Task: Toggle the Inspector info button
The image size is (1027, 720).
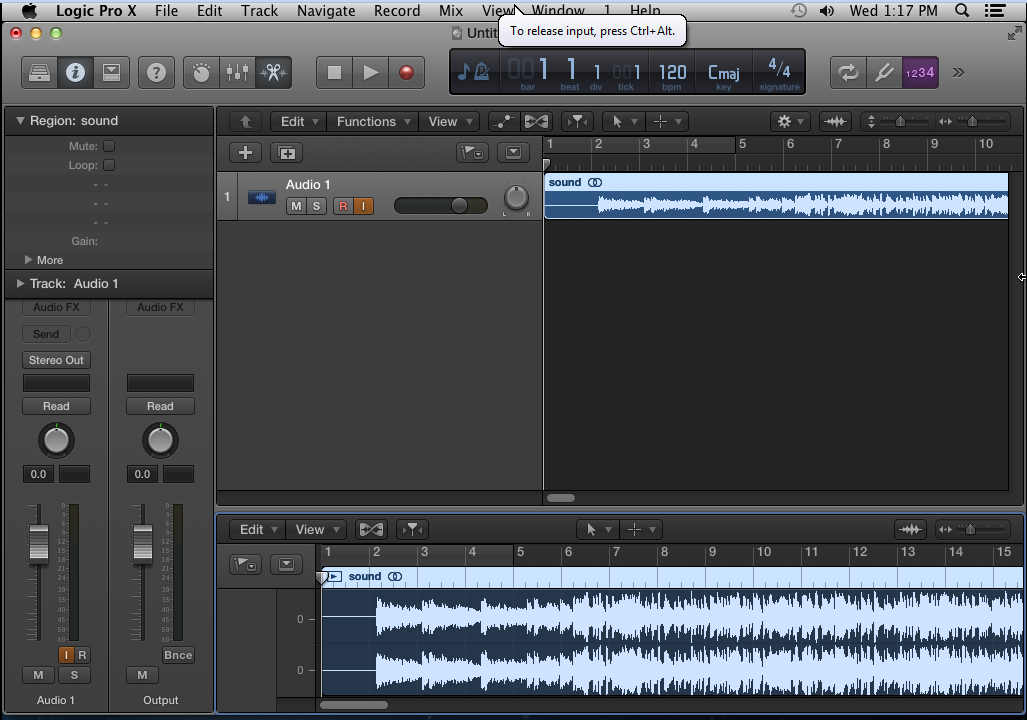Action: pyautogui.click(x=75, y=72)
